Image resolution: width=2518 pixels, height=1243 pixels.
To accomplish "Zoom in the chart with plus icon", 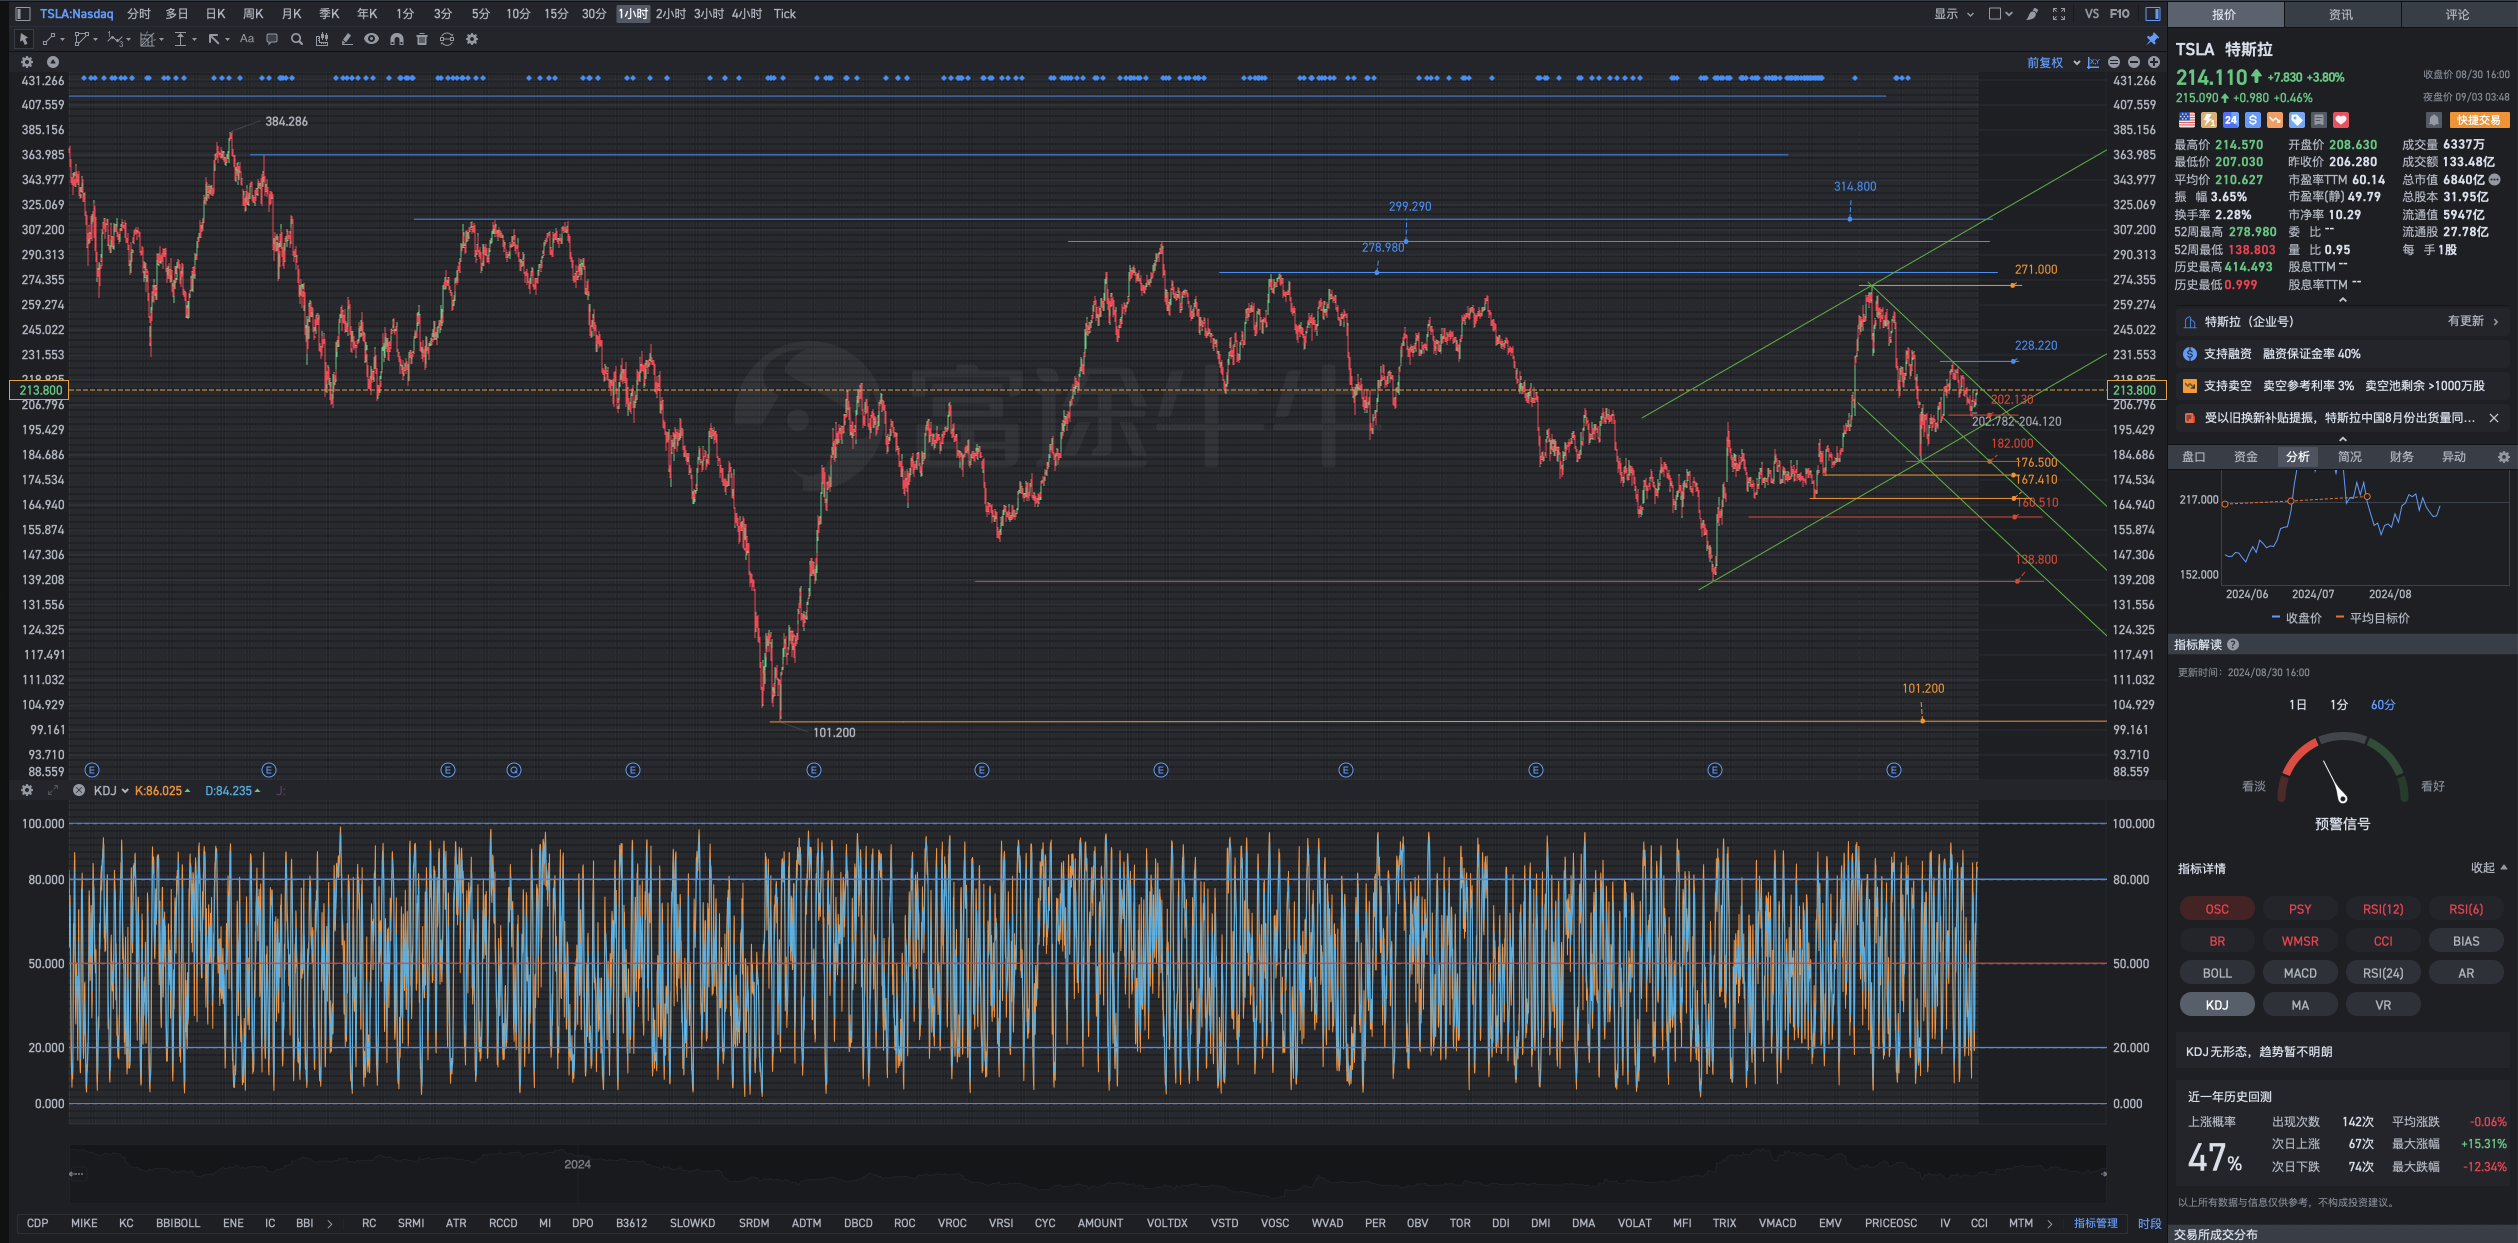I will (2154, 62).
